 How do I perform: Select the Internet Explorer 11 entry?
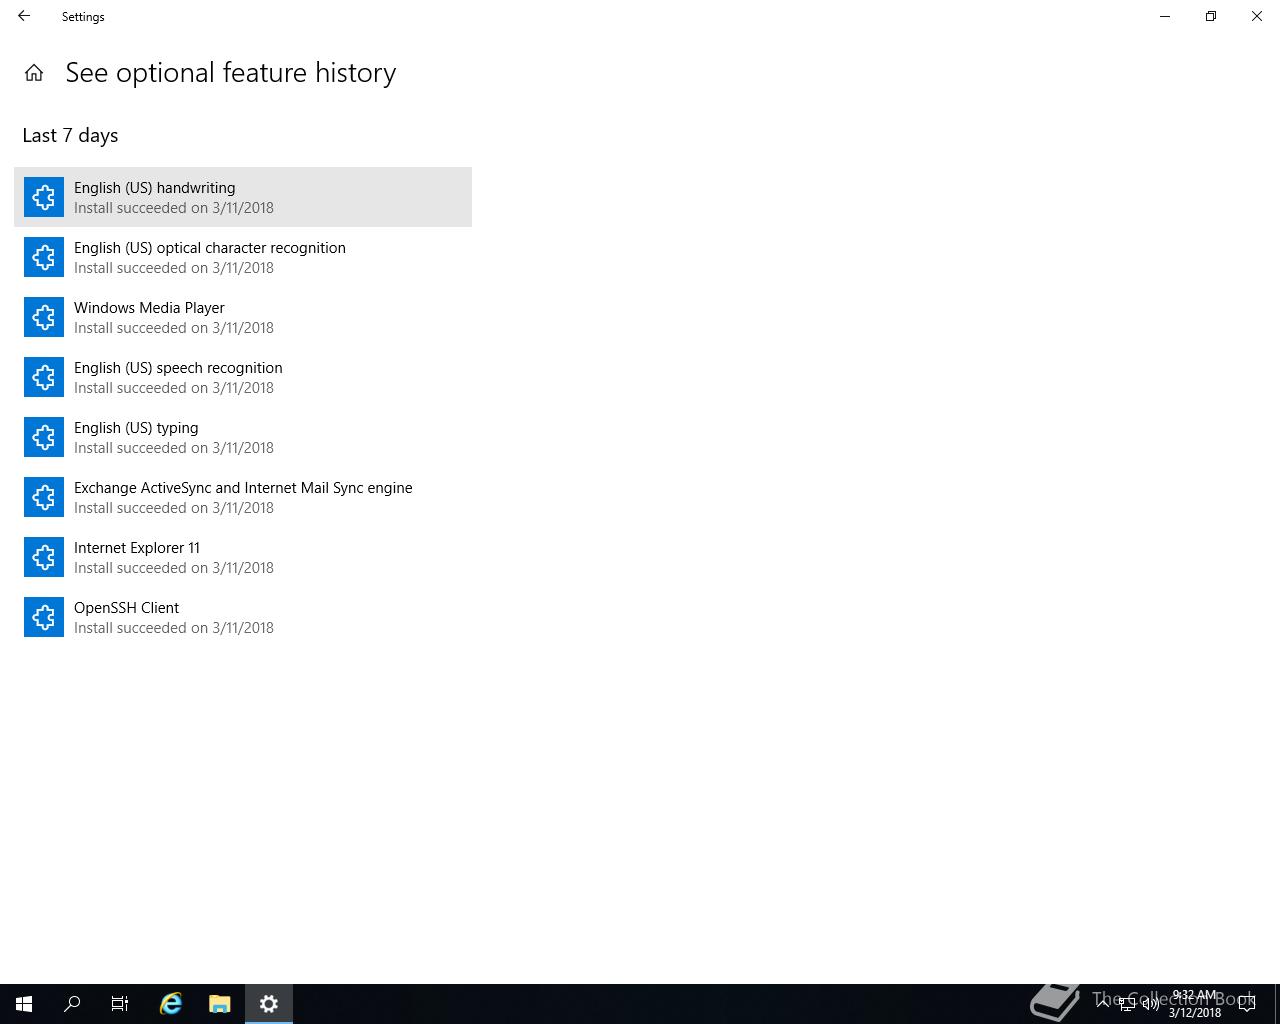click(x=243, y=557)
